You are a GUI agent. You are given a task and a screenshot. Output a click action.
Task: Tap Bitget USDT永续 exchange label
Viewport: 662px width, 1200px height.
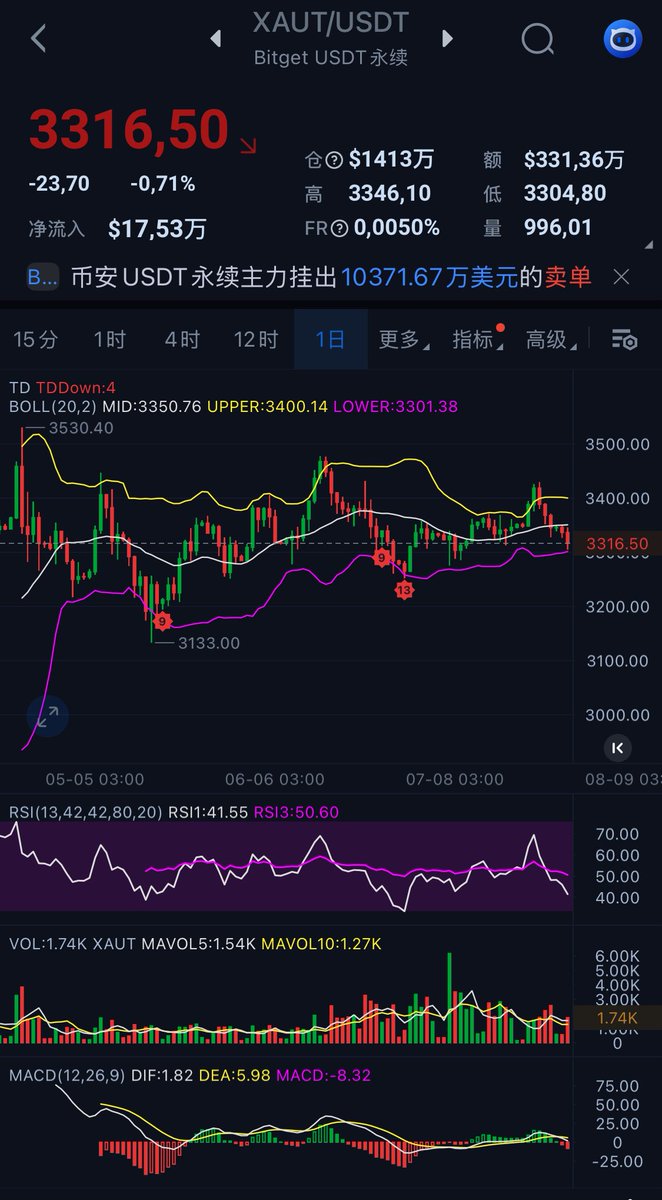click(330, 57)
